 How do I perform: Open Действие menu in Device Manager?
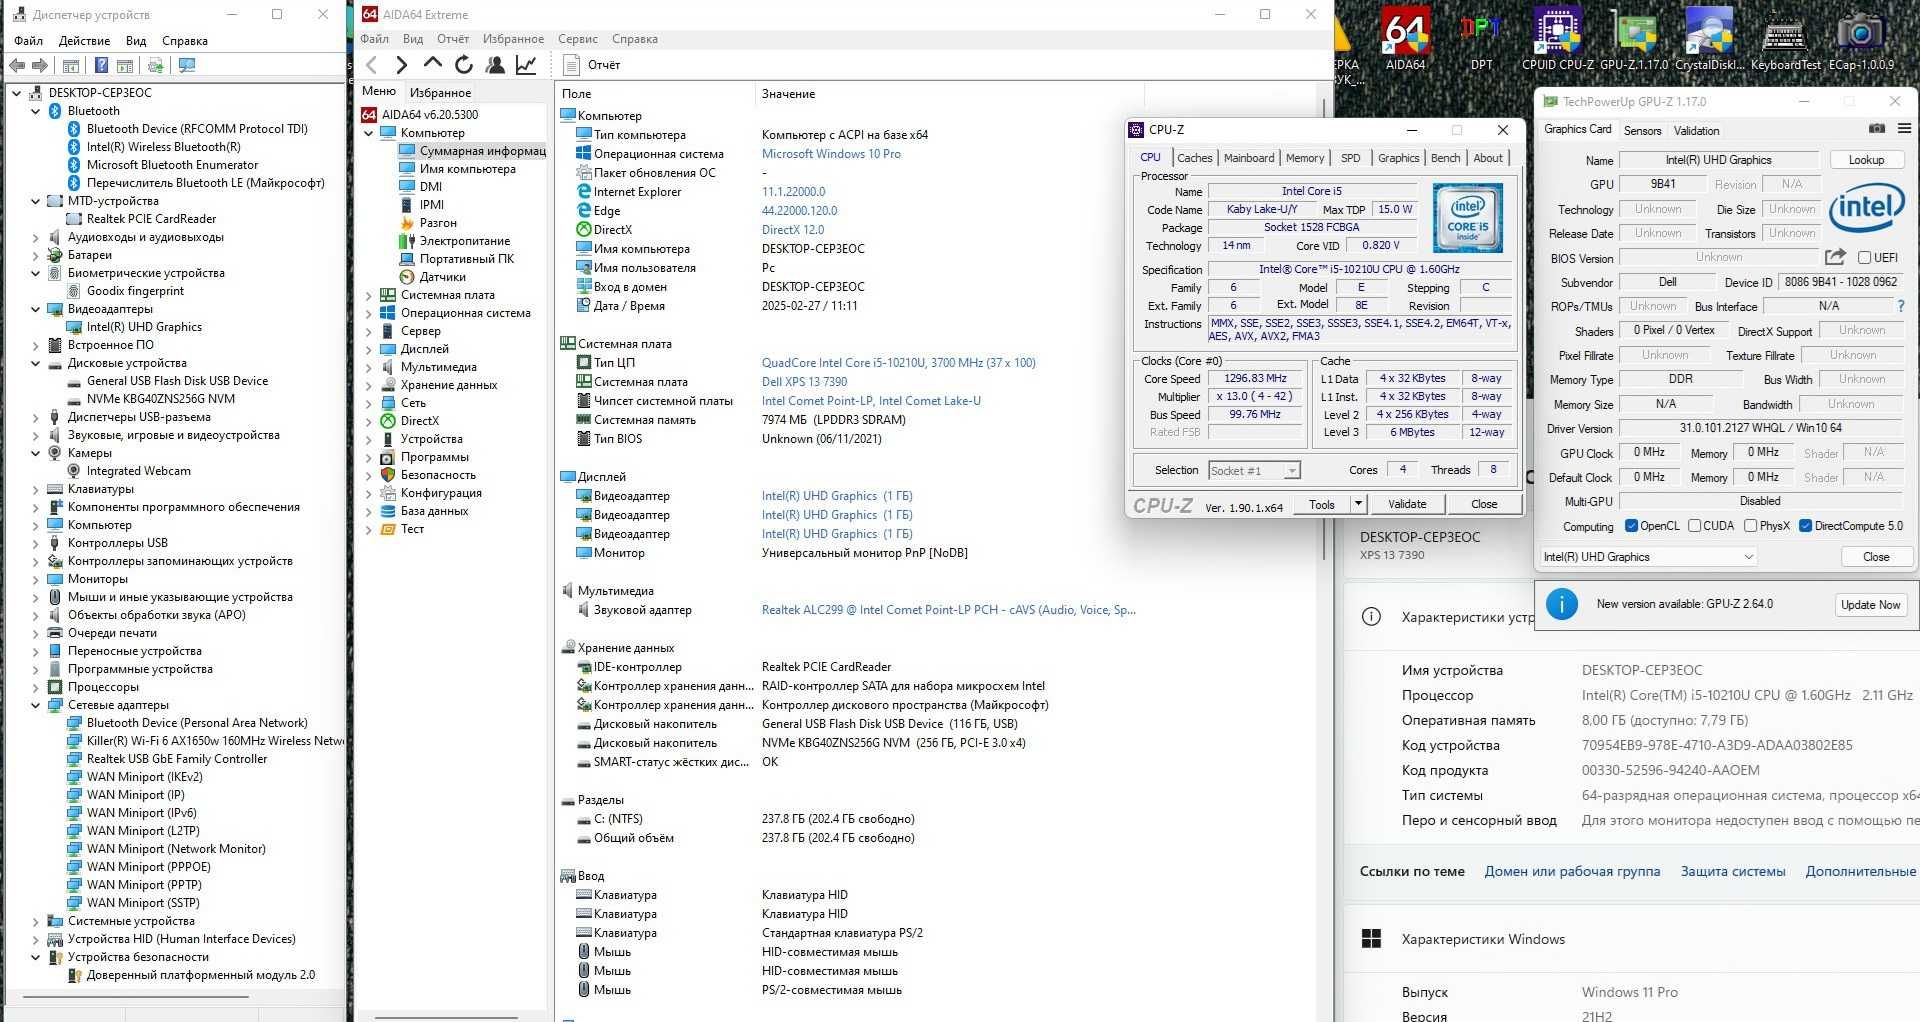point(84,41)
